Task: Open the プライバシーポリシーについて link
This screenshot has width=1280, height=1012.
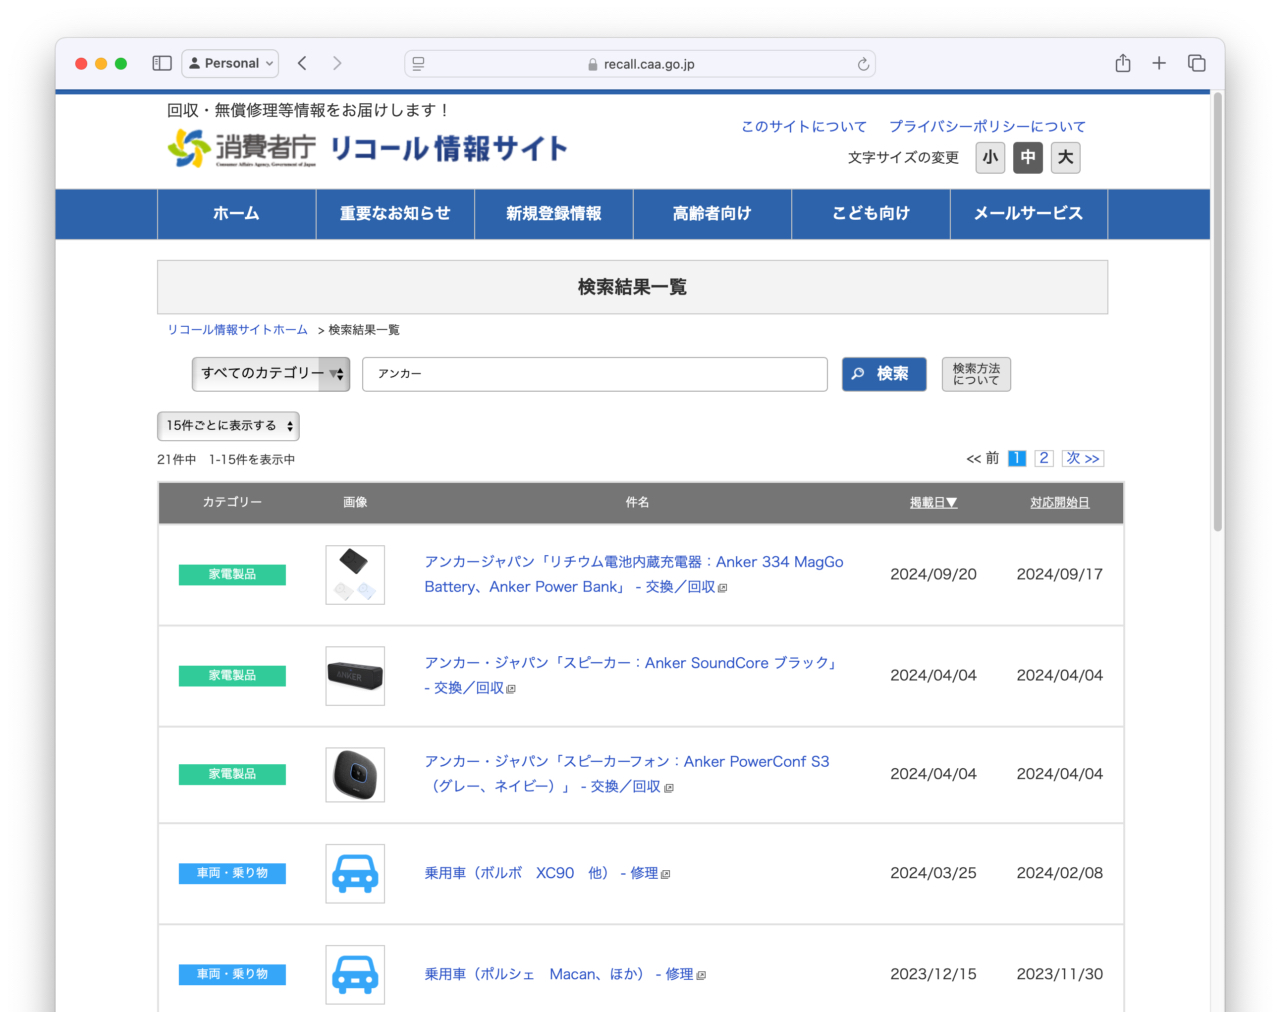Action: tap(987, 126)
